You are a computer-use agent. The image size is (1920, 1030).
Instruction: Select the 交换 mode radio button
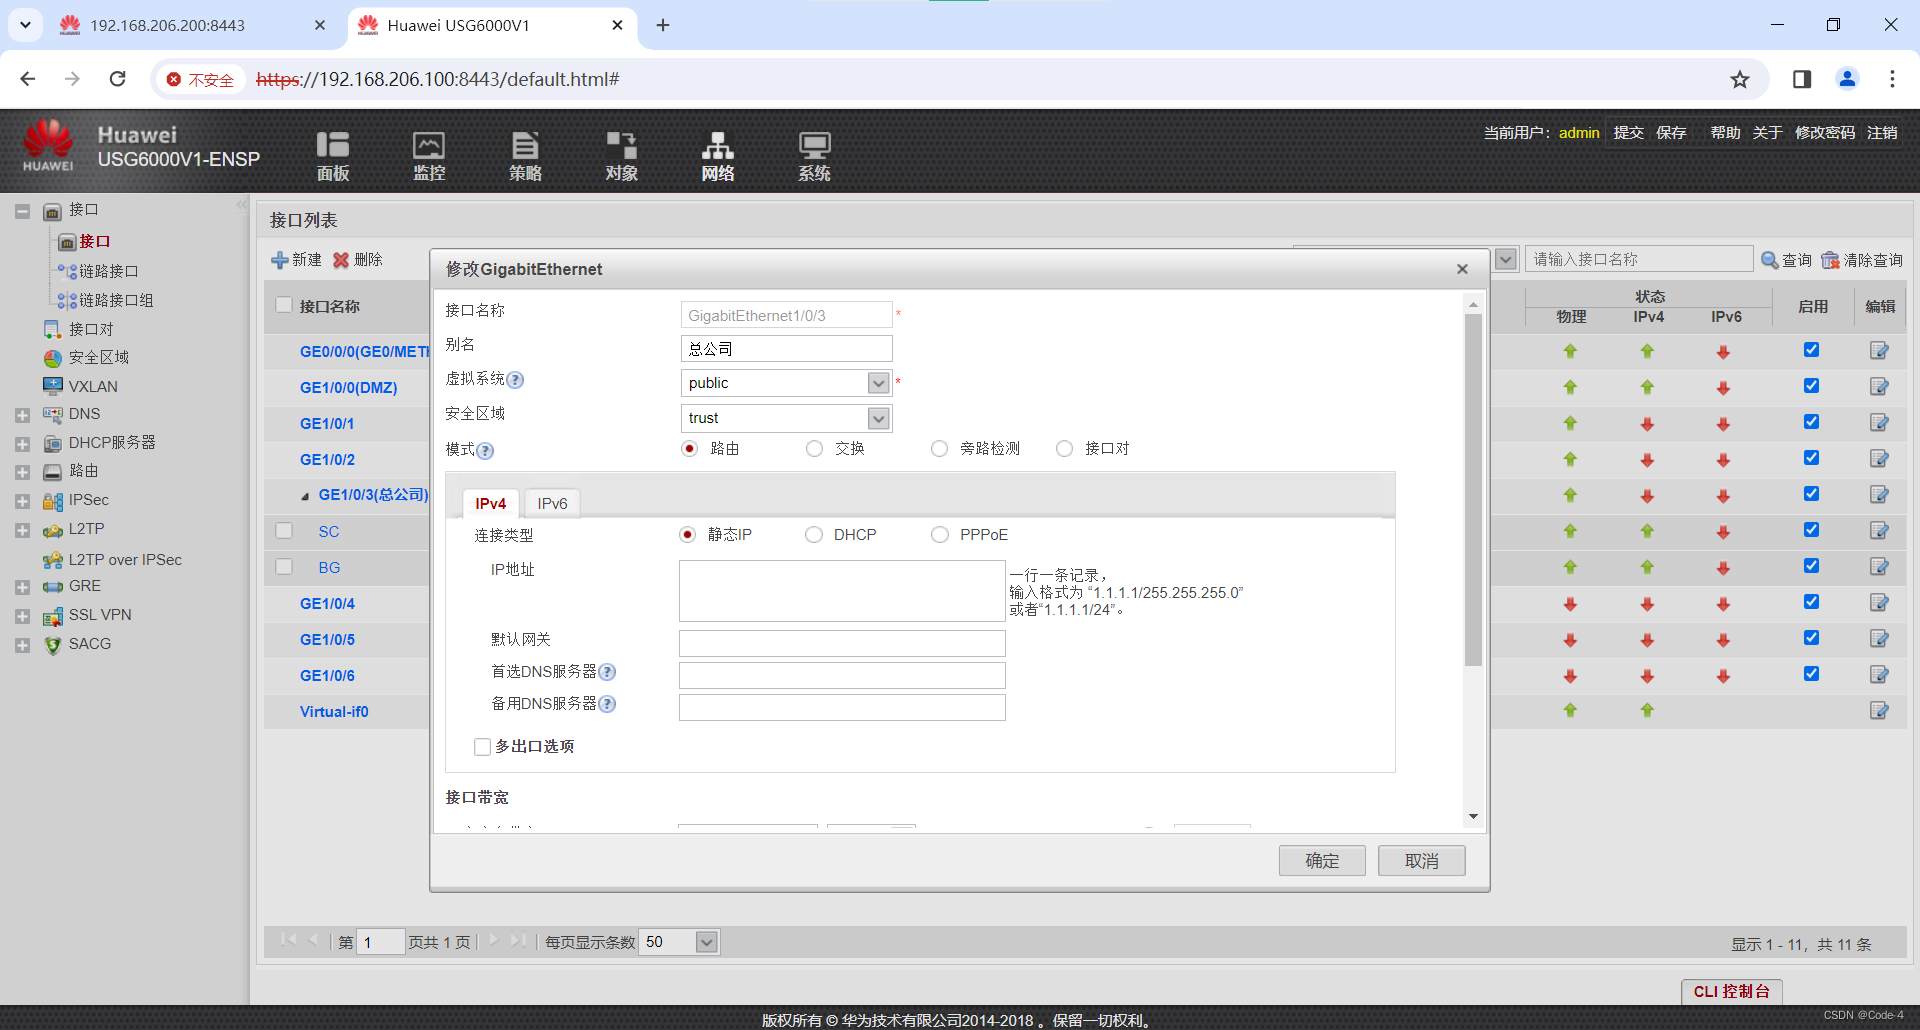coord(814,449)
